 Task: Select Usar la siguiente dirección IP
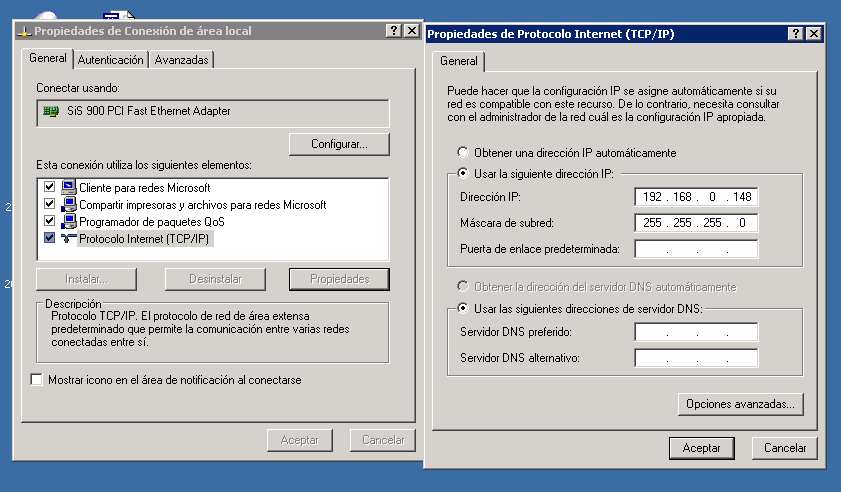[x=462, y=173]
